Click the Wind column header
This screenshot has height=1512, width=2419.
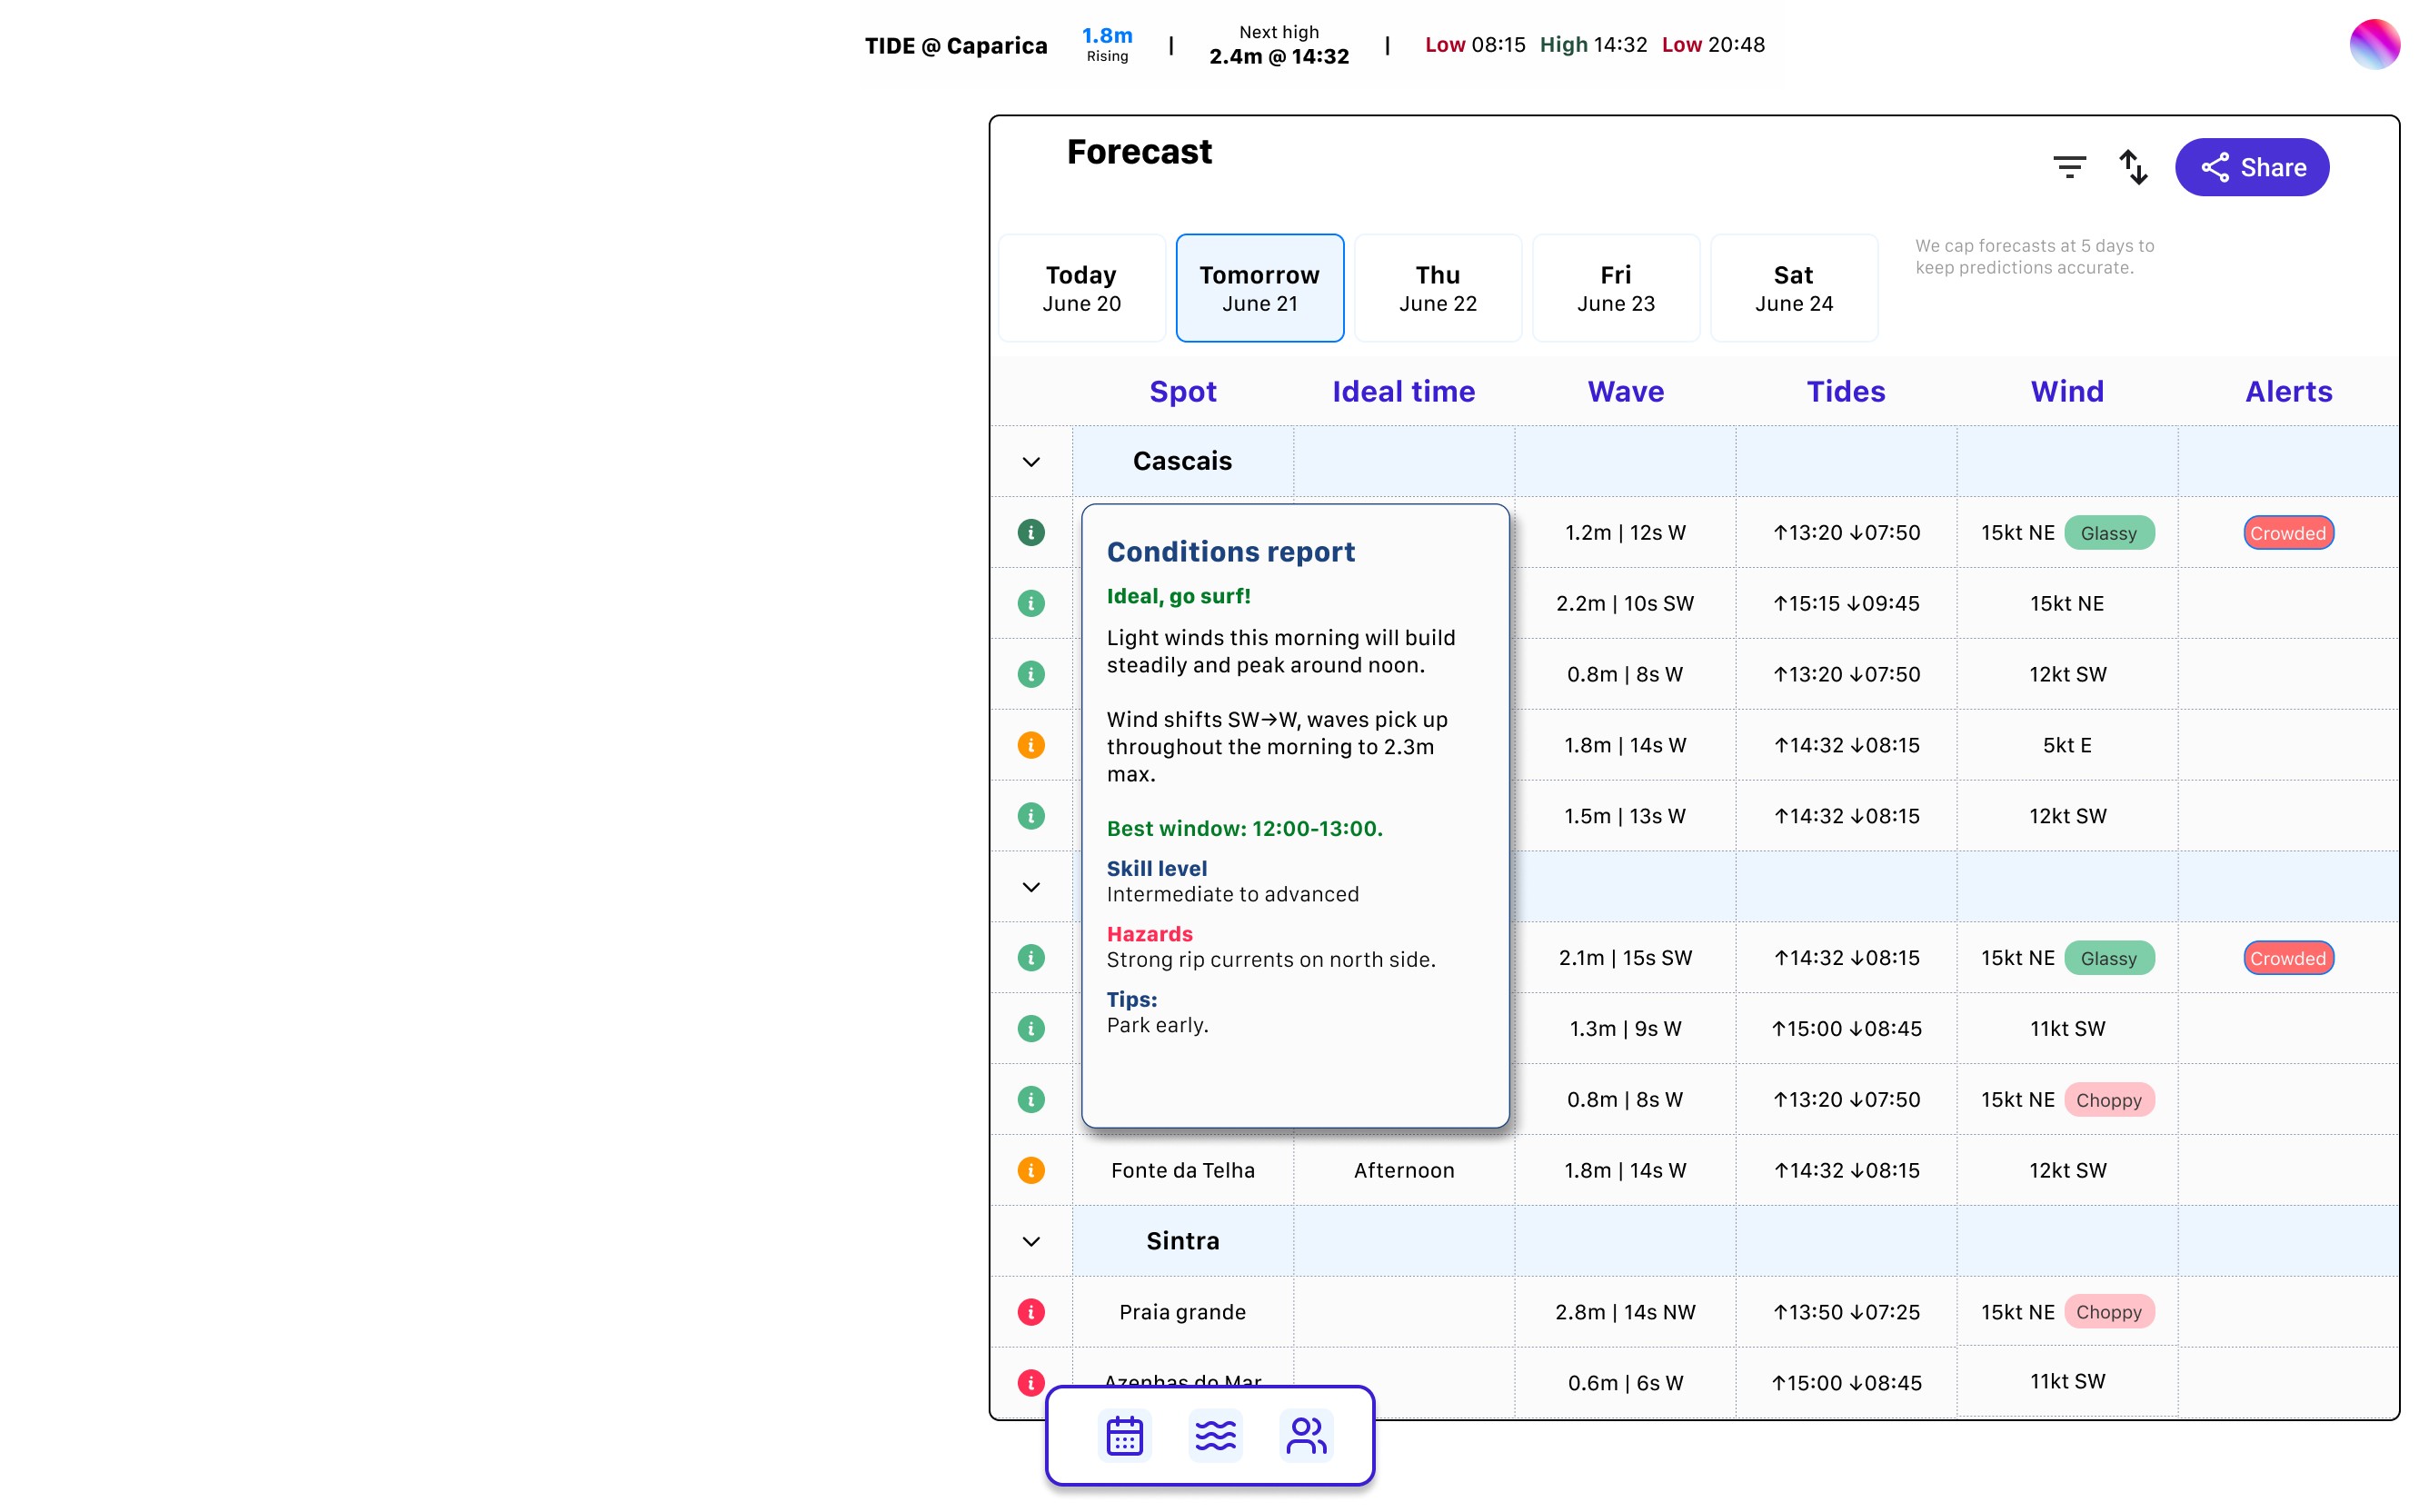(x=2066, y=391)
